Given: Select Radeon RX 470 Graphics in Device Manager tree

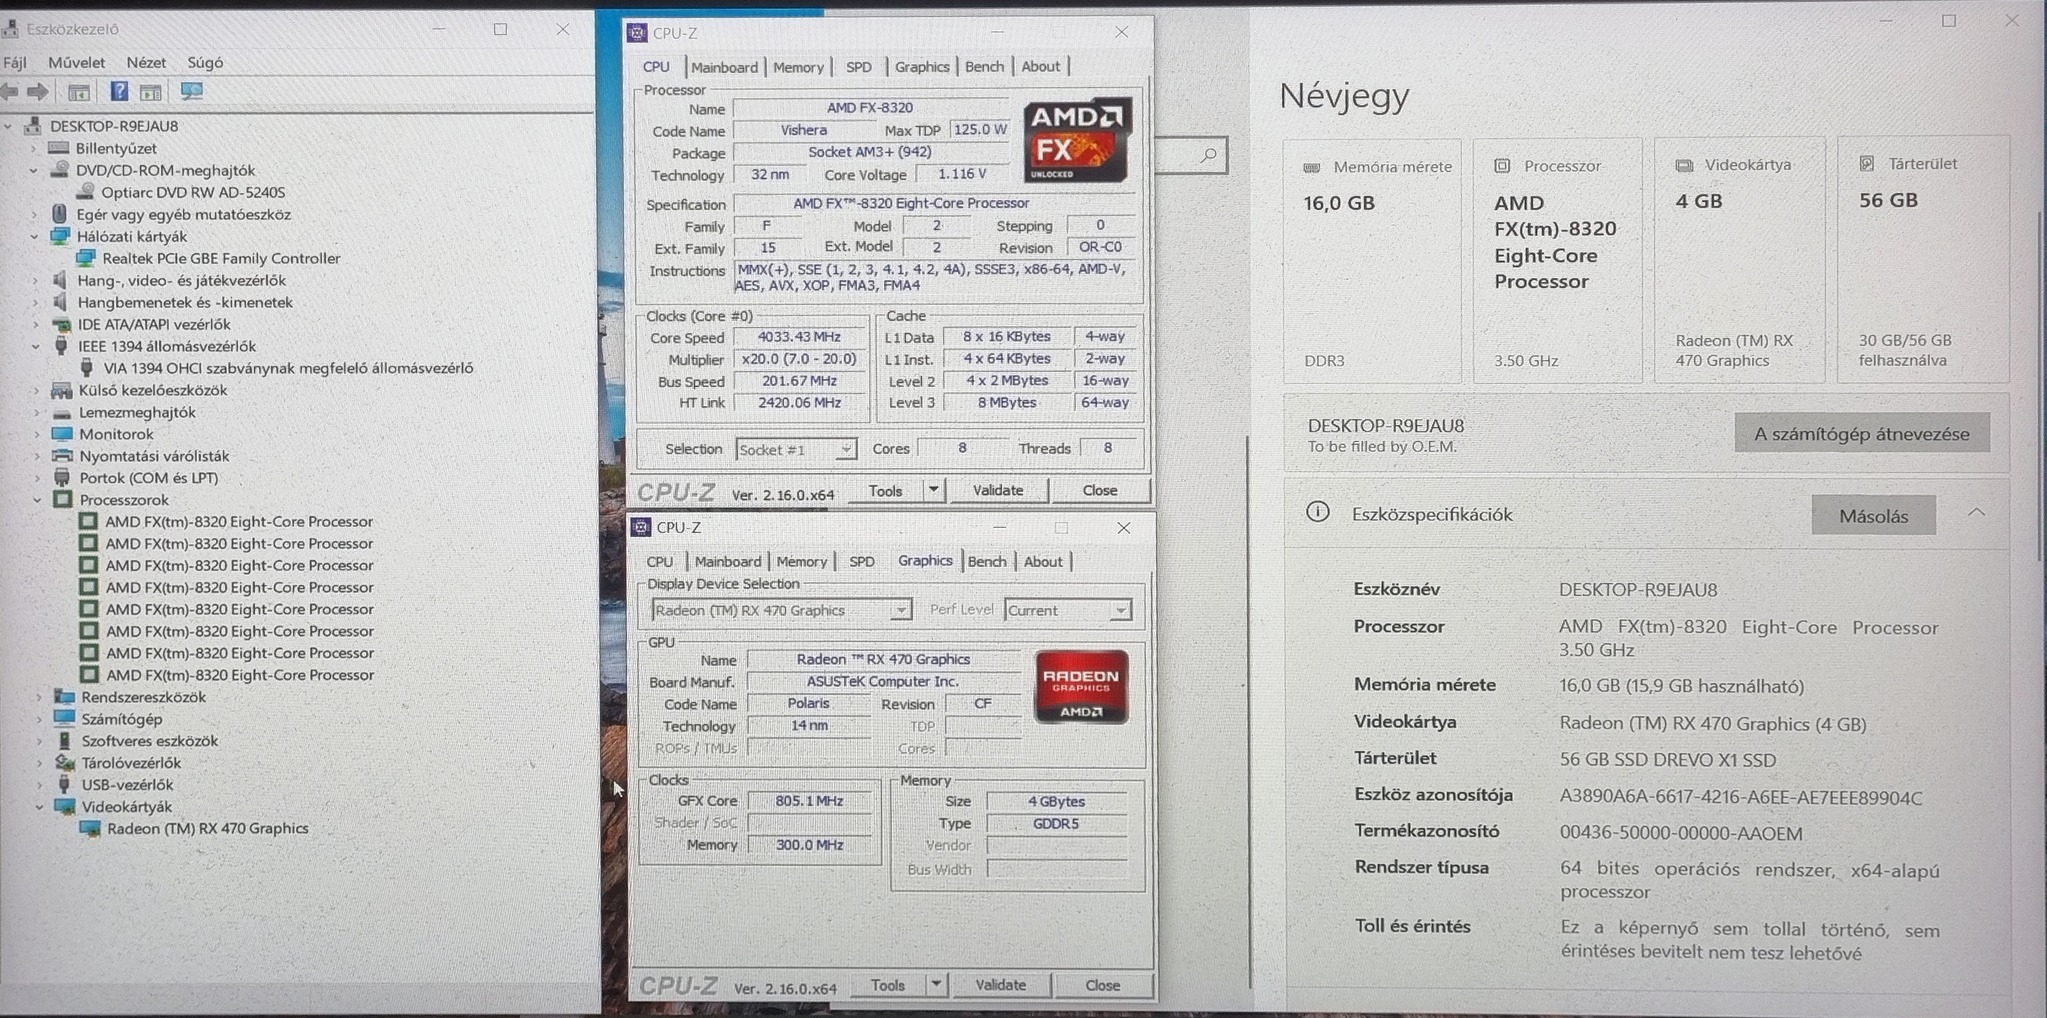Looking at the screenshot, I should click(207, 828).
